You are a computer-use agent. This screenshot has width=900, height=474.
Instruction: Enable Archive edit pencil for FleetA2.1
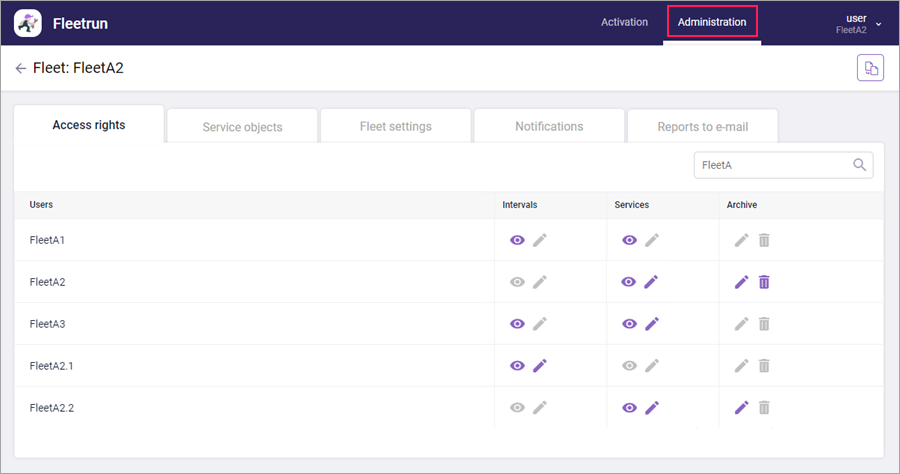tap(742, 366)
